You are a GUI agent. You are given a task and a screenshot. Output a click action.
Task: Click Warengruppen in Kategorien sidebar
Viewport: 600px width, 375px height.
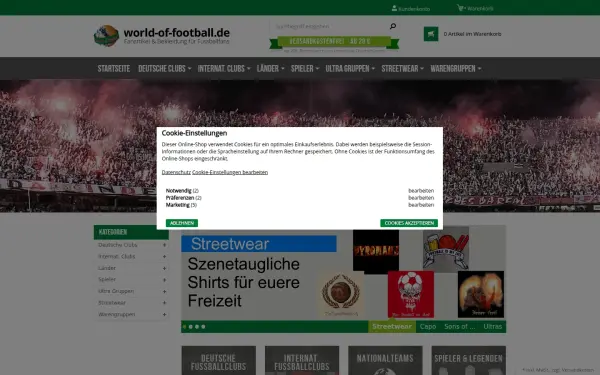(x=117, y=315)
